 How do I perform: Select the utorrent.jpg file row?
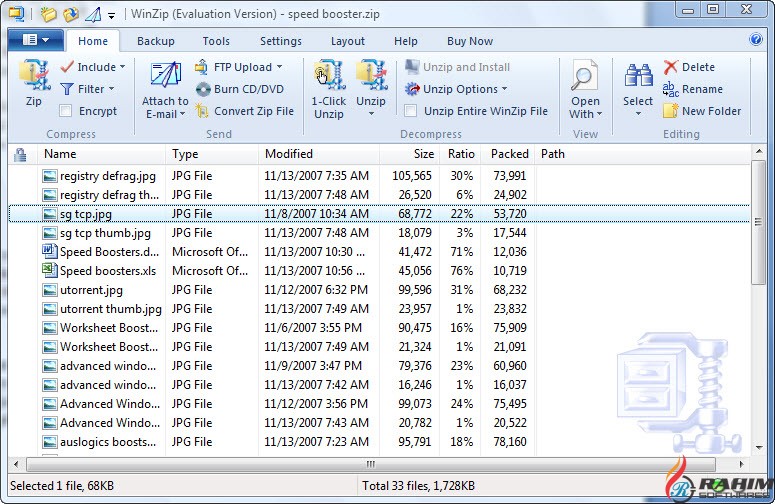click(x=91, y=290)
